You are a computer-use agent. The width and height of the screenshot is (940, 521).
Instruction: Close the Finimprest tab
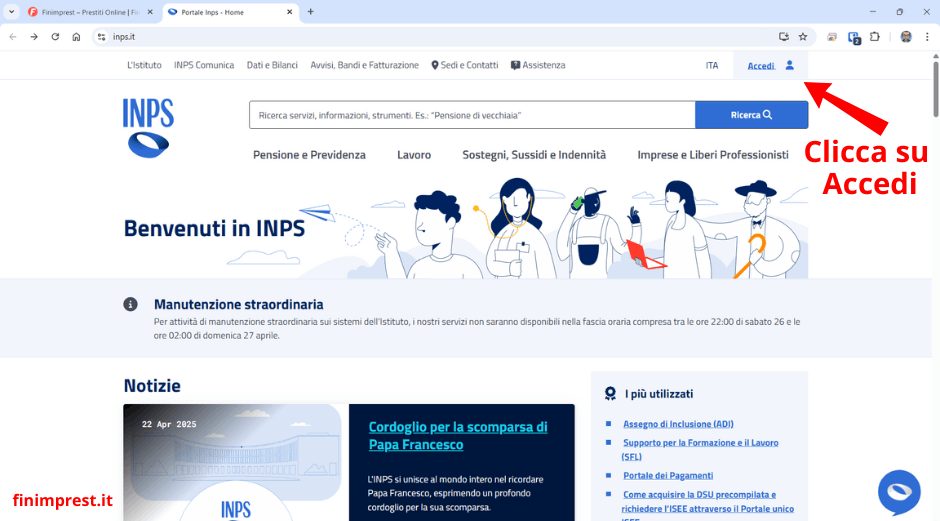150,12
